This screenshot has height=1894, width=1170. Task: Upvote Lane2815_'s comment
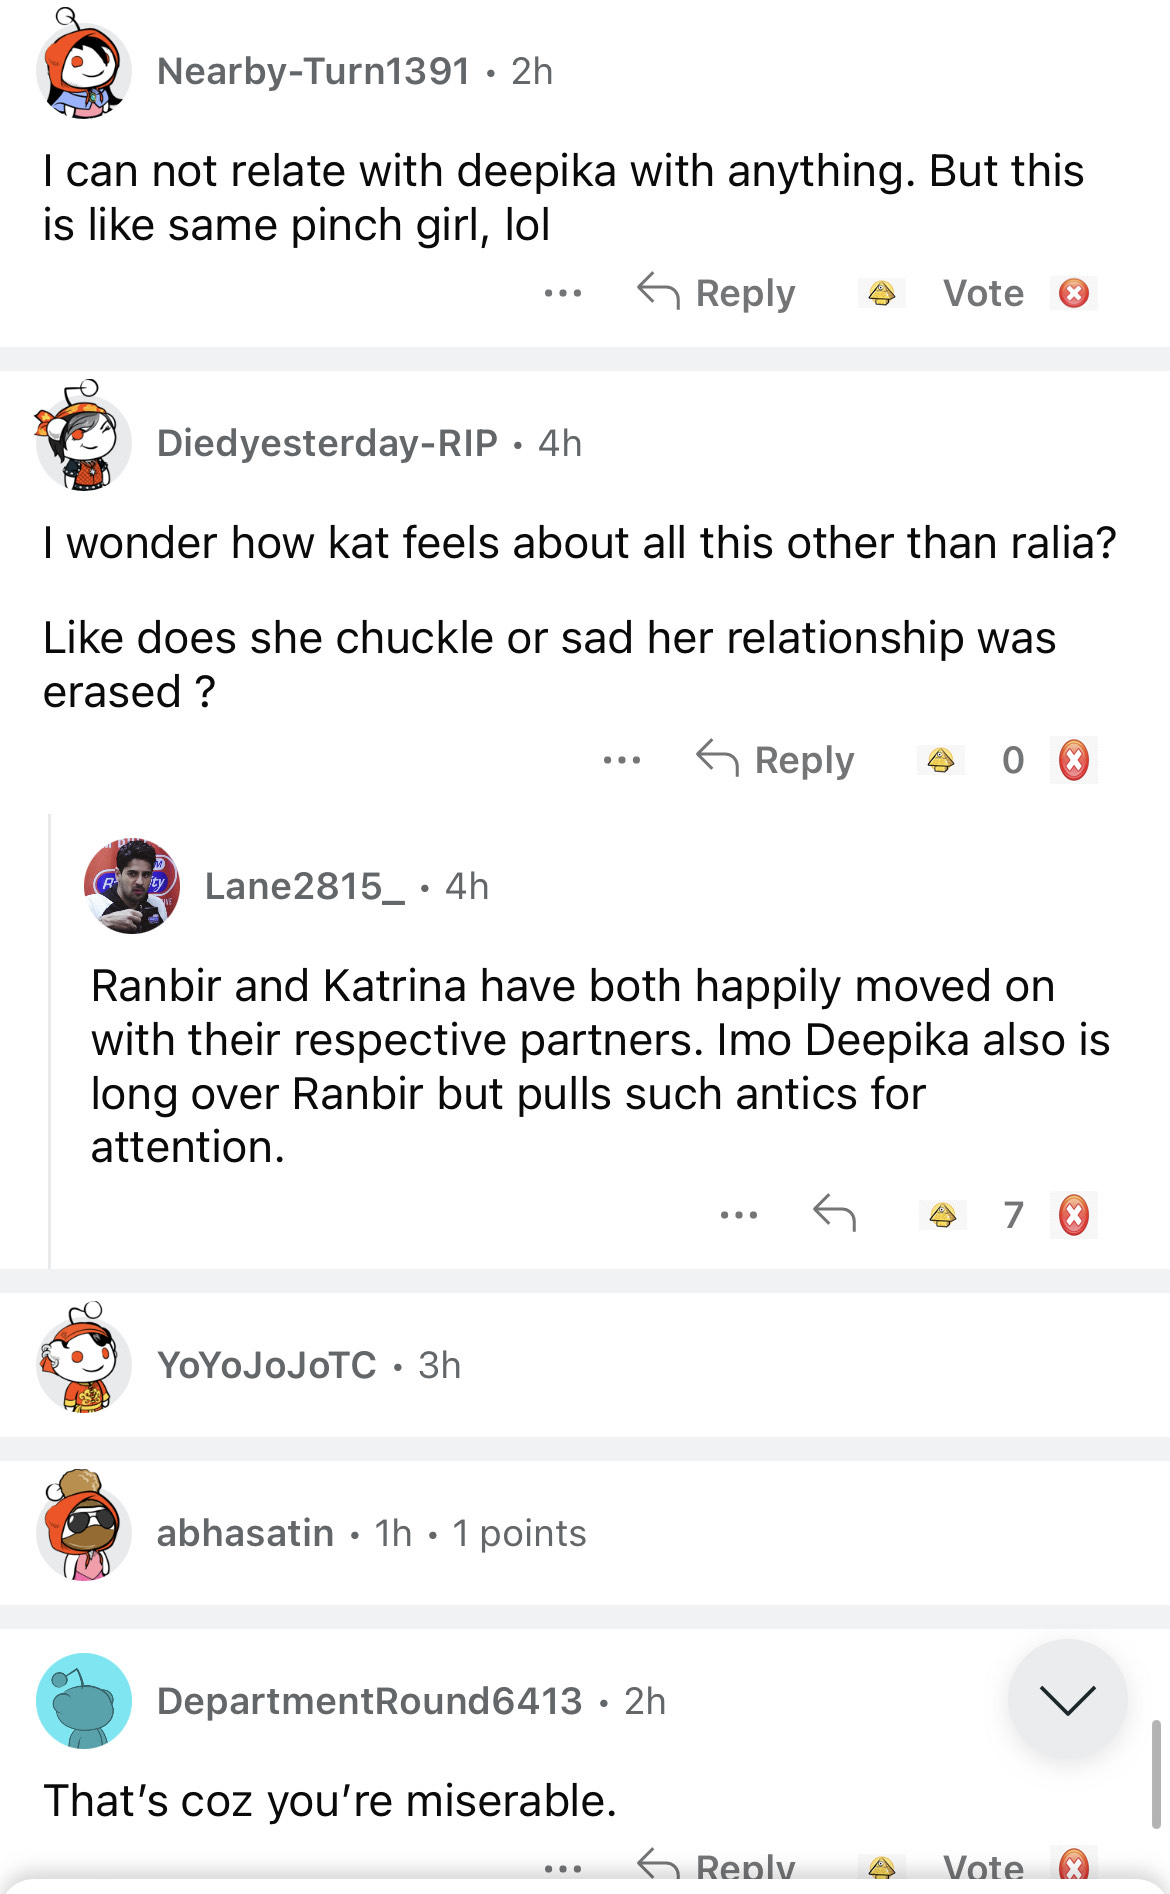(942, 1215)
